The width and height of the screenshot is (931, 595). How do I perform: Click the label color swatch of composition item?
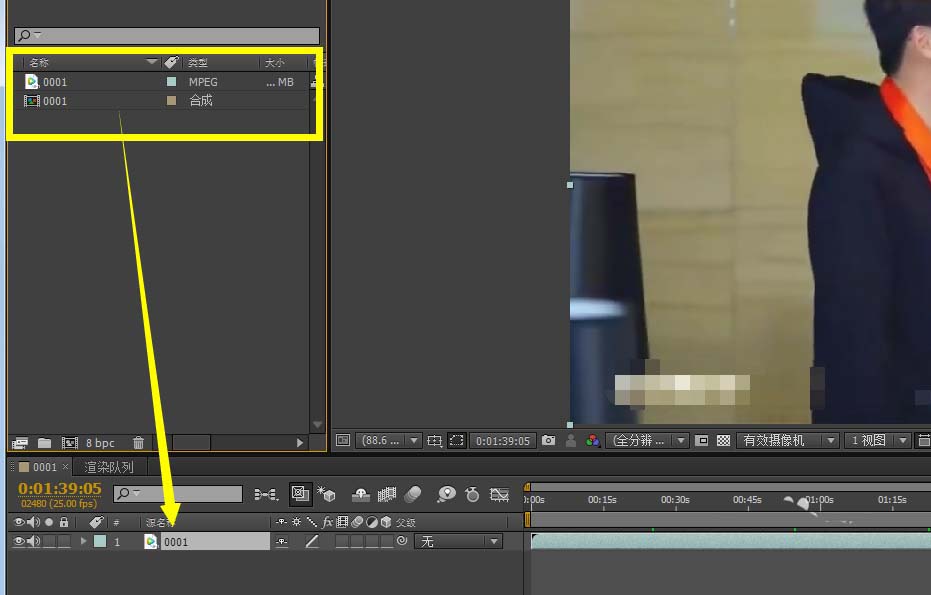tap(172, 101)
